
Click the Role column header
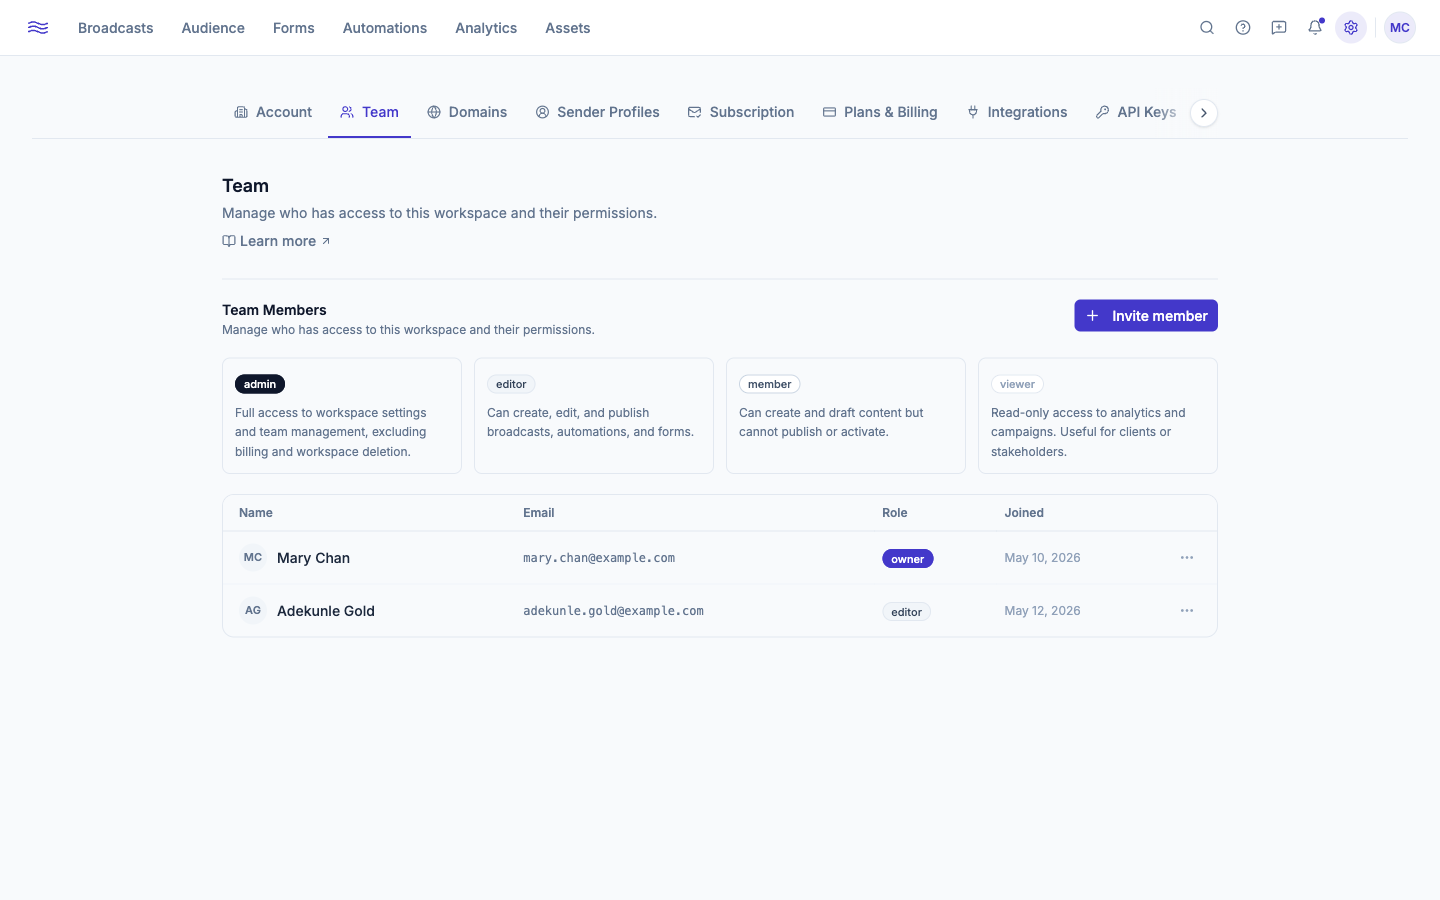click(895, 513)
